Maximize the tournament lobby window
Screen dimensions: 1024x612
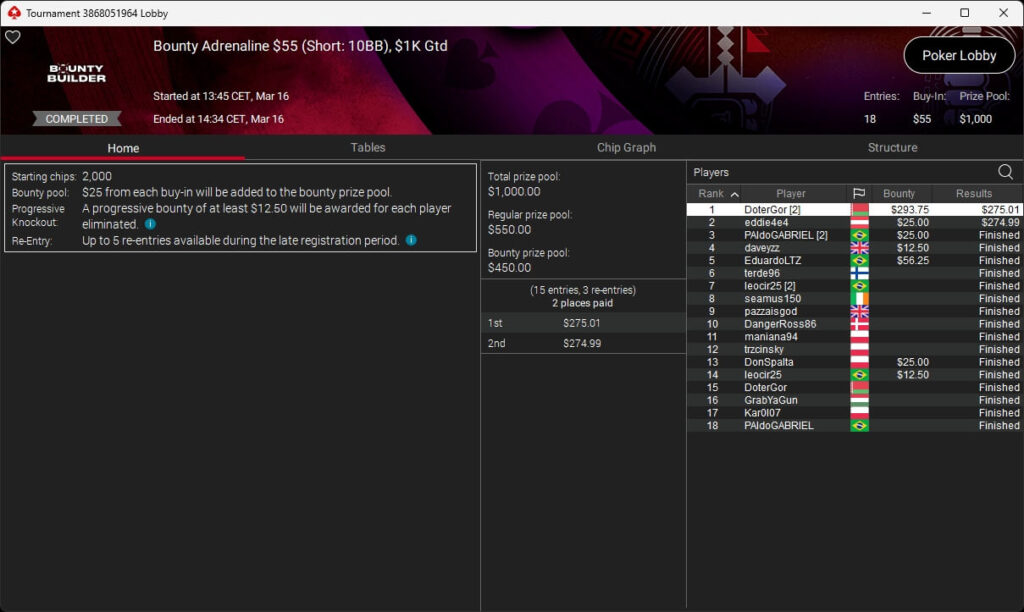pos(965,13)
